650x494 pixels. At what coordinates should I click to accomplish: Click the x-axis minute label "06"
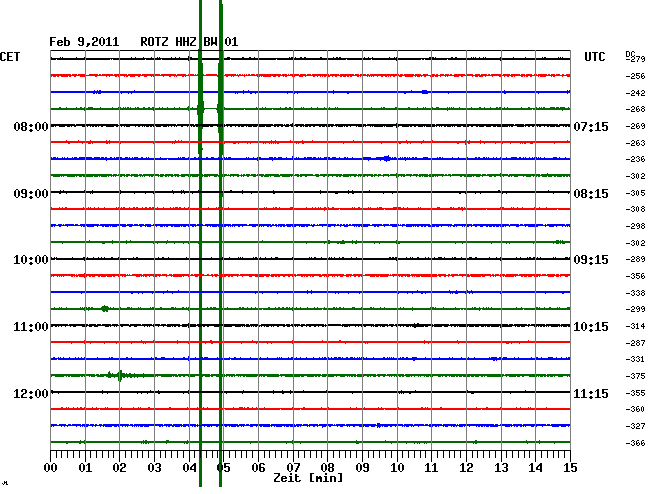[x=258, y=468]
